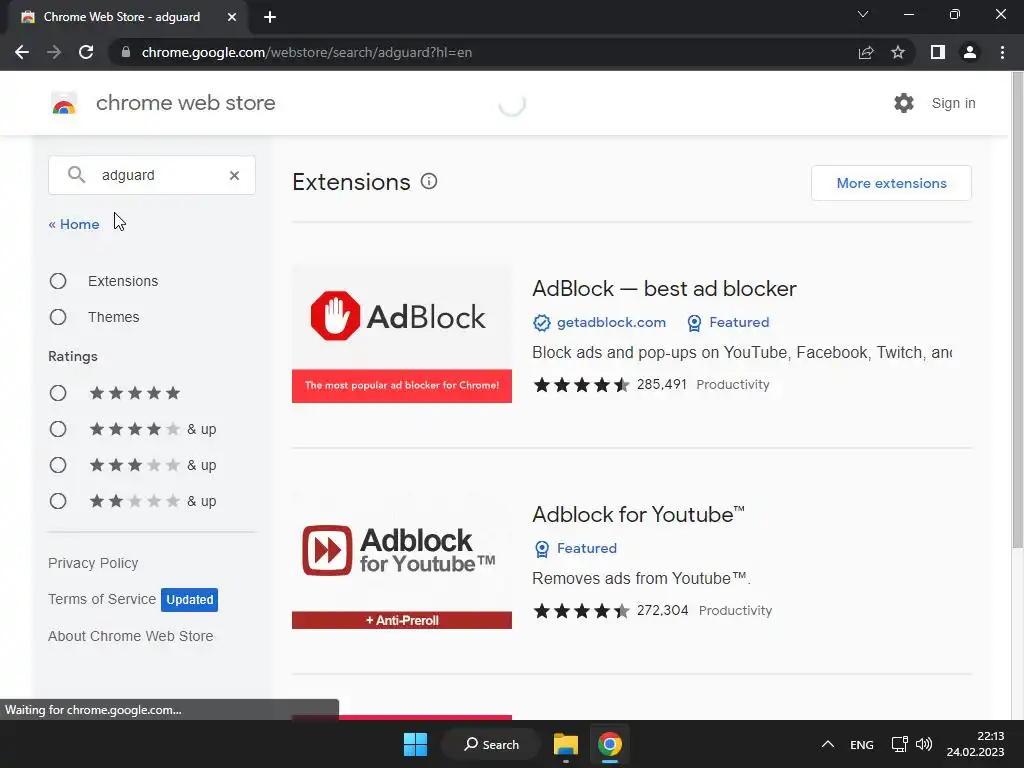The width and height of the screenshot is (1024, 768).
Task: View site information via lock icon
Action: [126, 52]
